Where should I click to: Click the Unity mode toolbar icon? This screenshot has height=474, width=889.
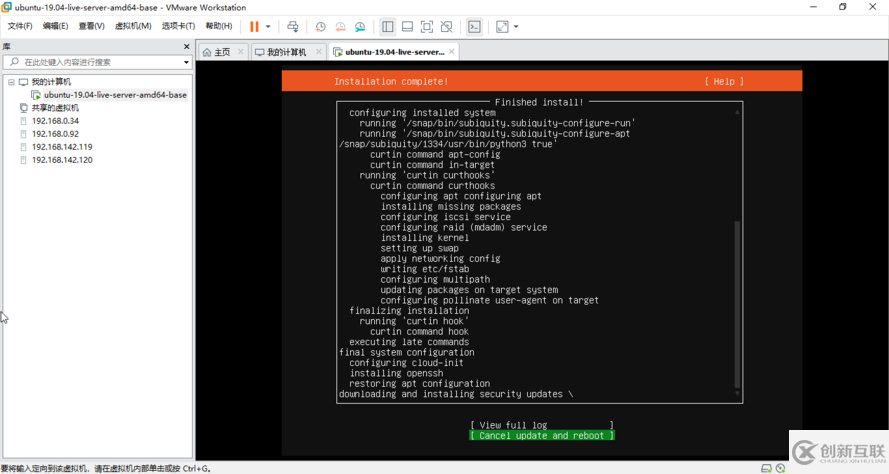pos(447,27)
